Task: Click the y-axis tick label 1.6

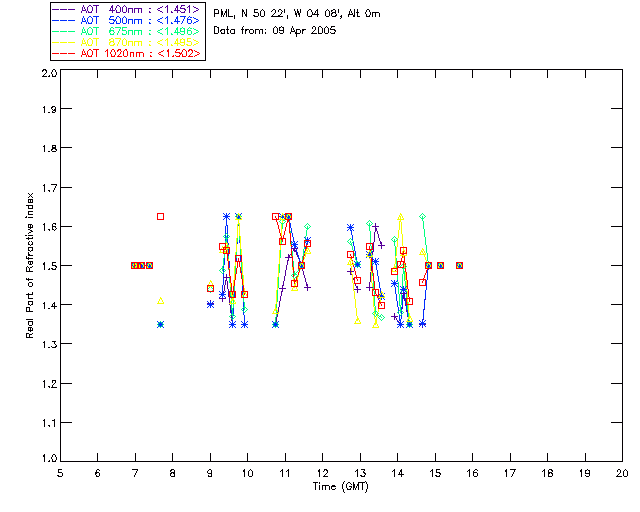Action: 49,227
